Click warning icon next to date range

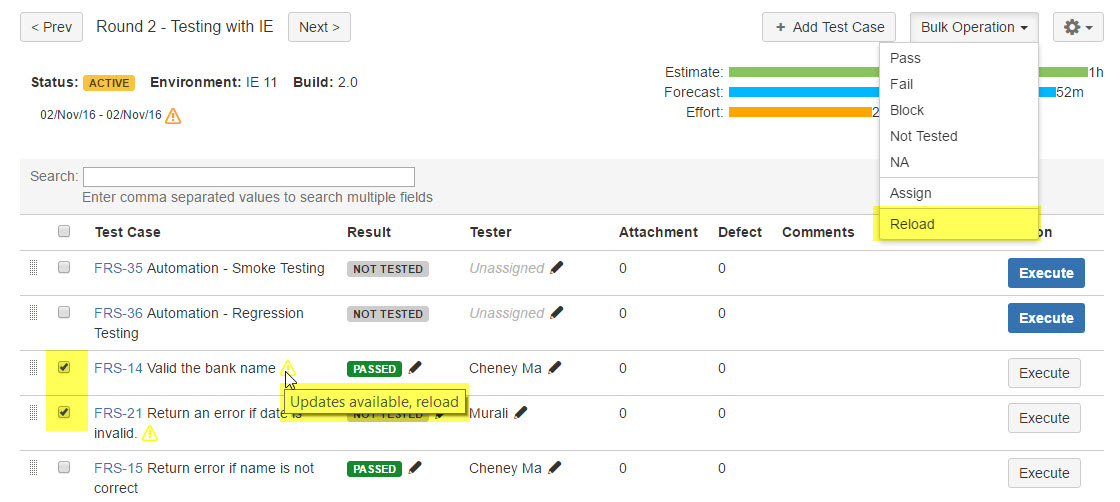point(173,116)
